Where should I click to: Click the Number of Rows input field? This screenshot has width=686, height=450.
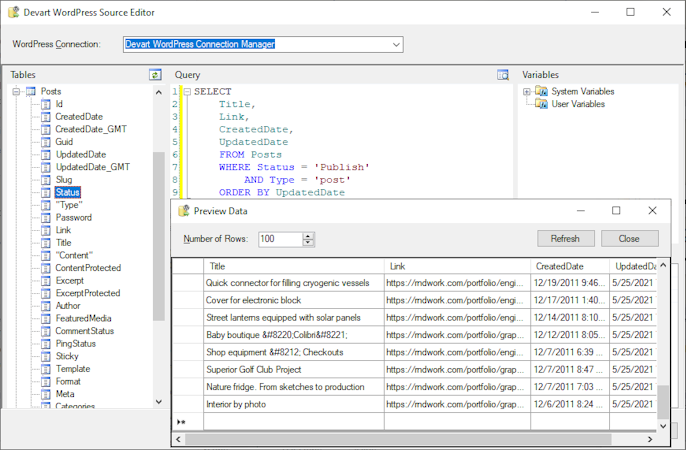click(278, 239)
